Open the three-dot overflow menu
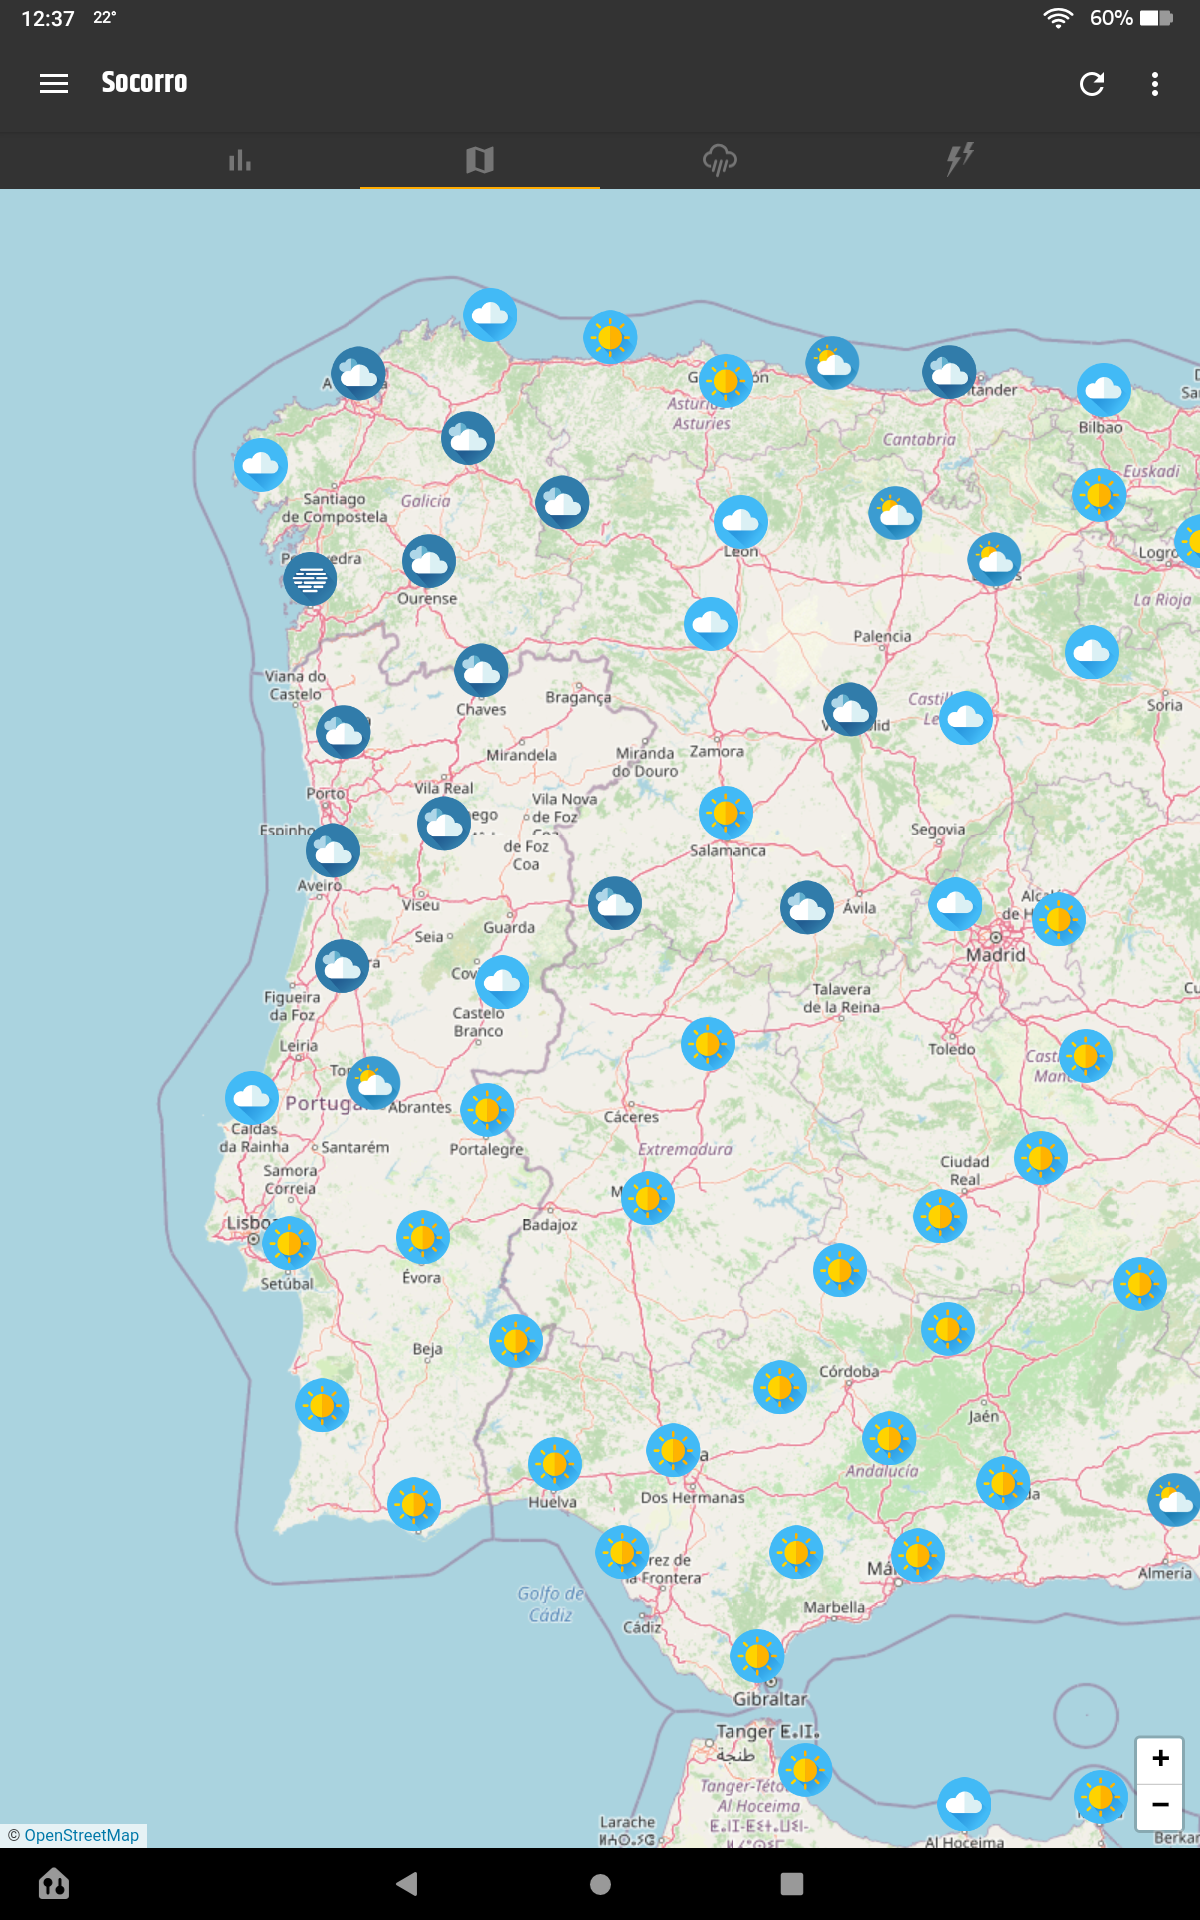 point(1155,84)
